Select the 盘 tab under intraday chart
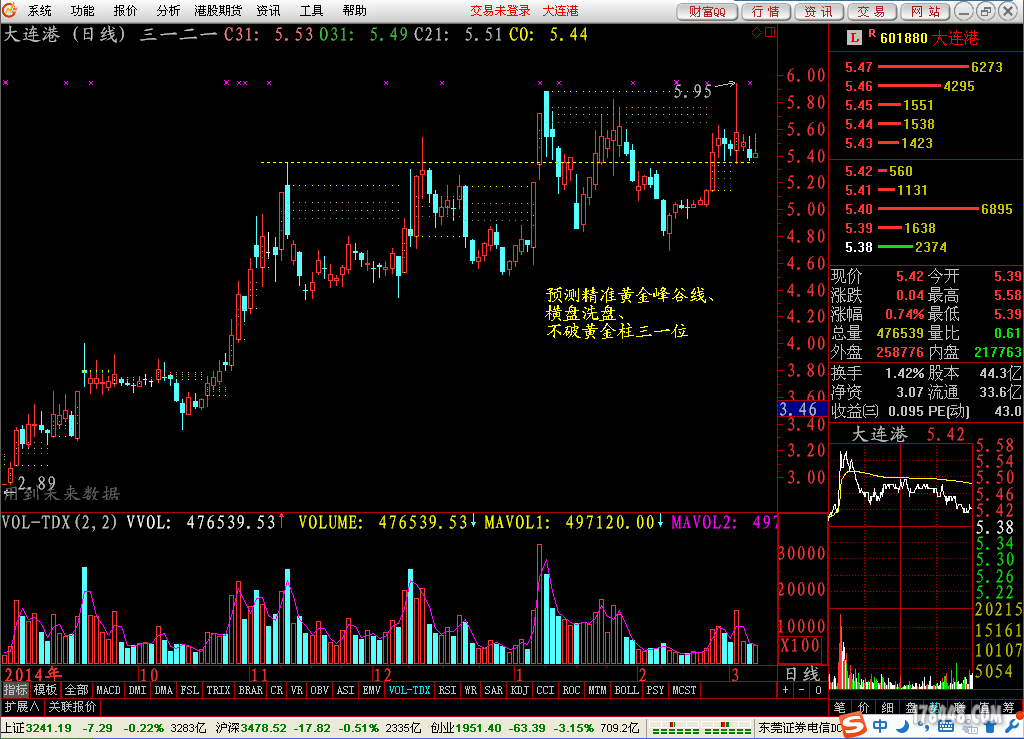Viewport: 1024px width, 739px height. point(911,707)
